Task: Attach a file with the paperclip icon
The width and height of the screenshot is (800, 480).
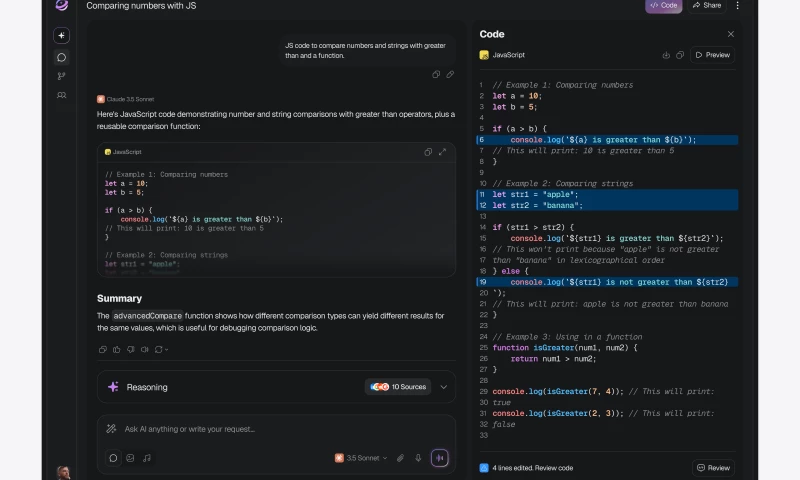Action: [401, 458]
